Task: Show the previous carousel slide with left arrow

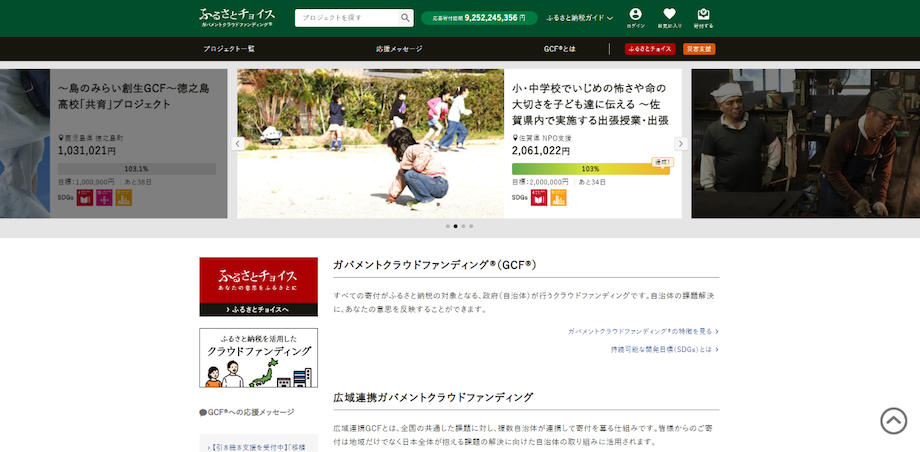Action: [x=238, y=144]
